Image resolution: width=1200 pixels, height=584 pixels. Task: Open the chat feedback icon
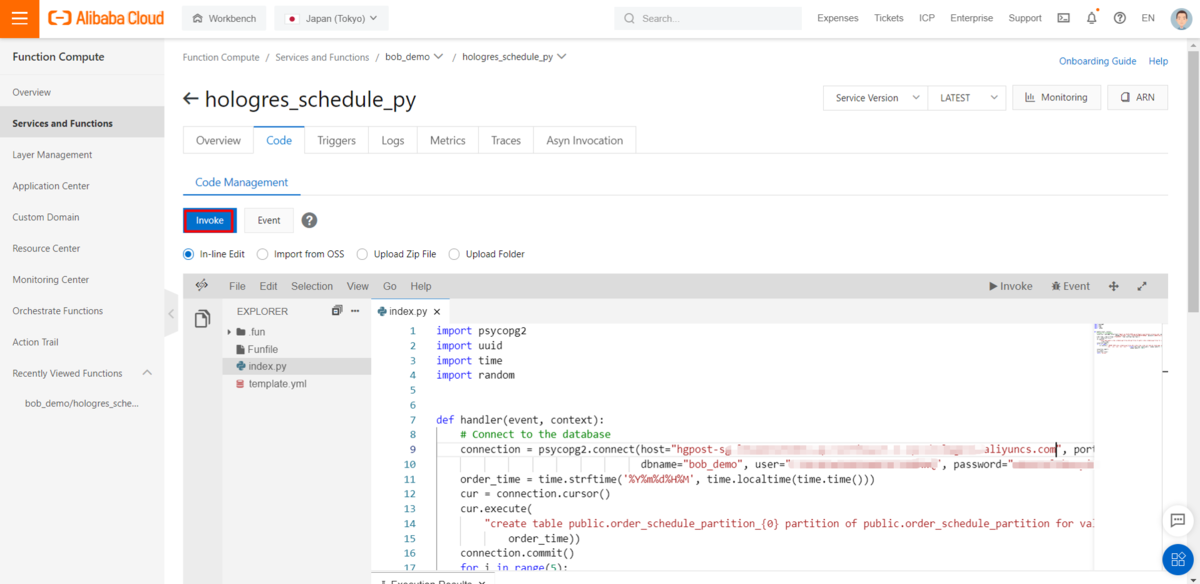(x=1178, y=520)
